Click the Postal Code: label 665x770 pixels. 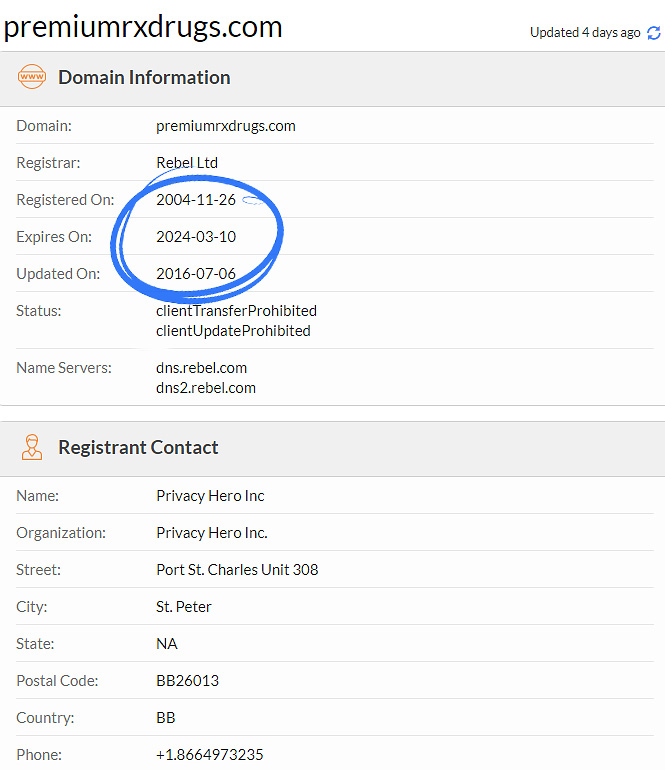coord(57,681)
